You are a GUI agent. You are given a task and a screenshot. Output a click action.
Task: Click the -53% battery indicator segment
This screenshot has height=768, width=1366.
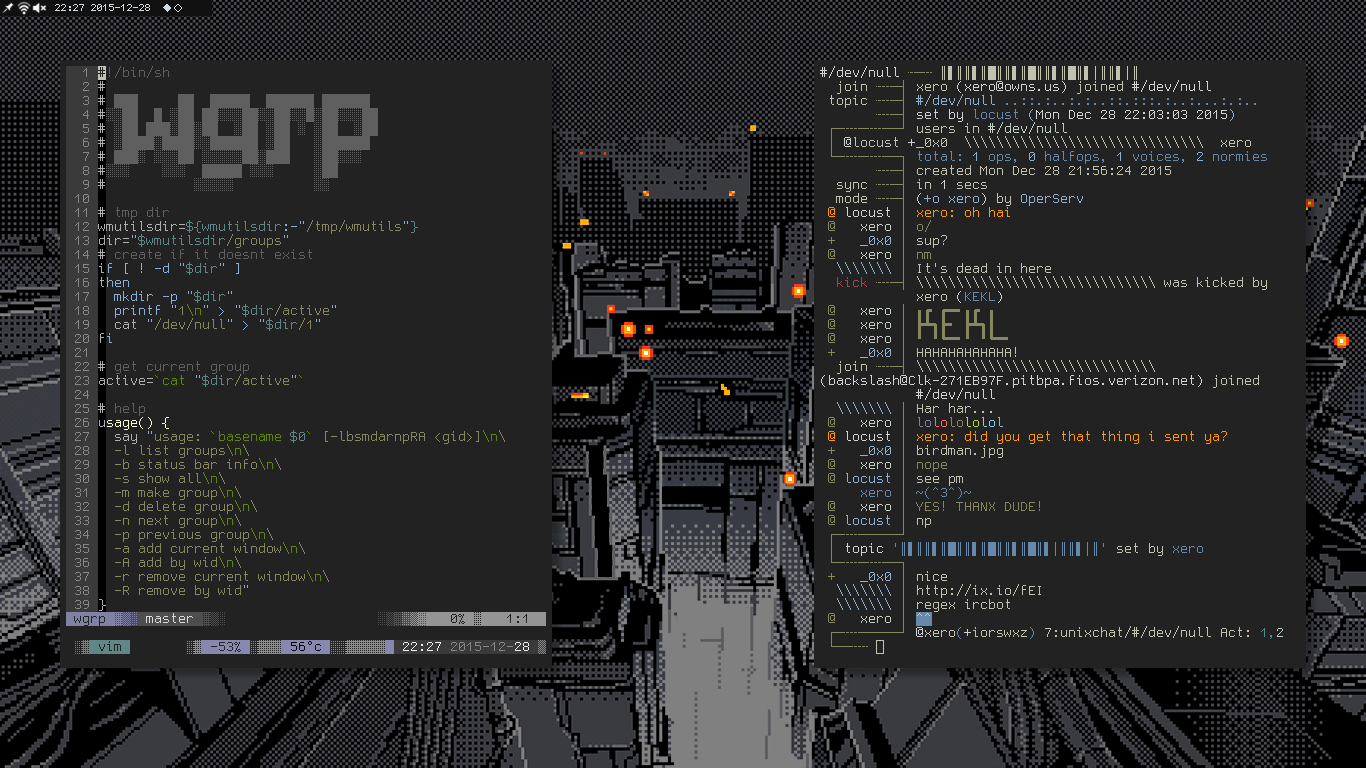click(226, 647)
